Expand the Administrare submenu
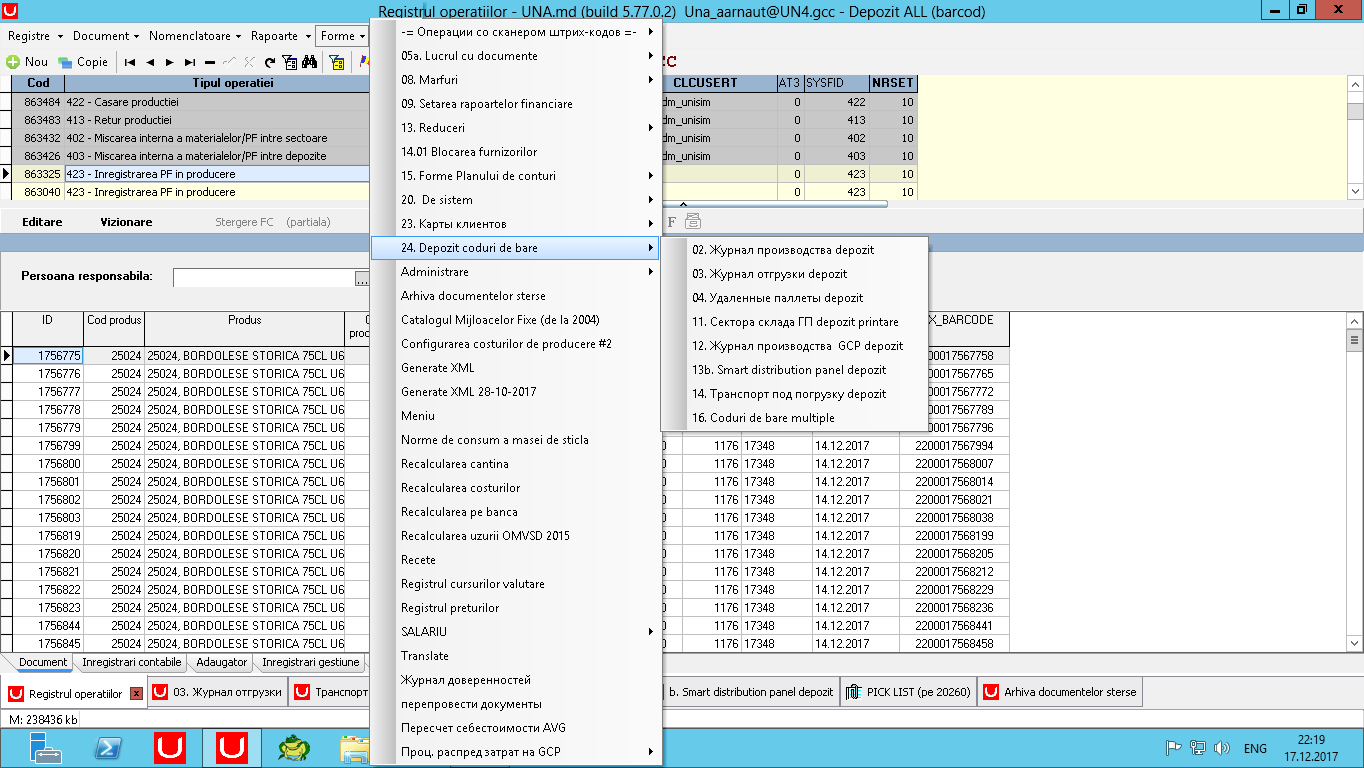This screenshot has width=1364, height=768. [x=516, y=272]
